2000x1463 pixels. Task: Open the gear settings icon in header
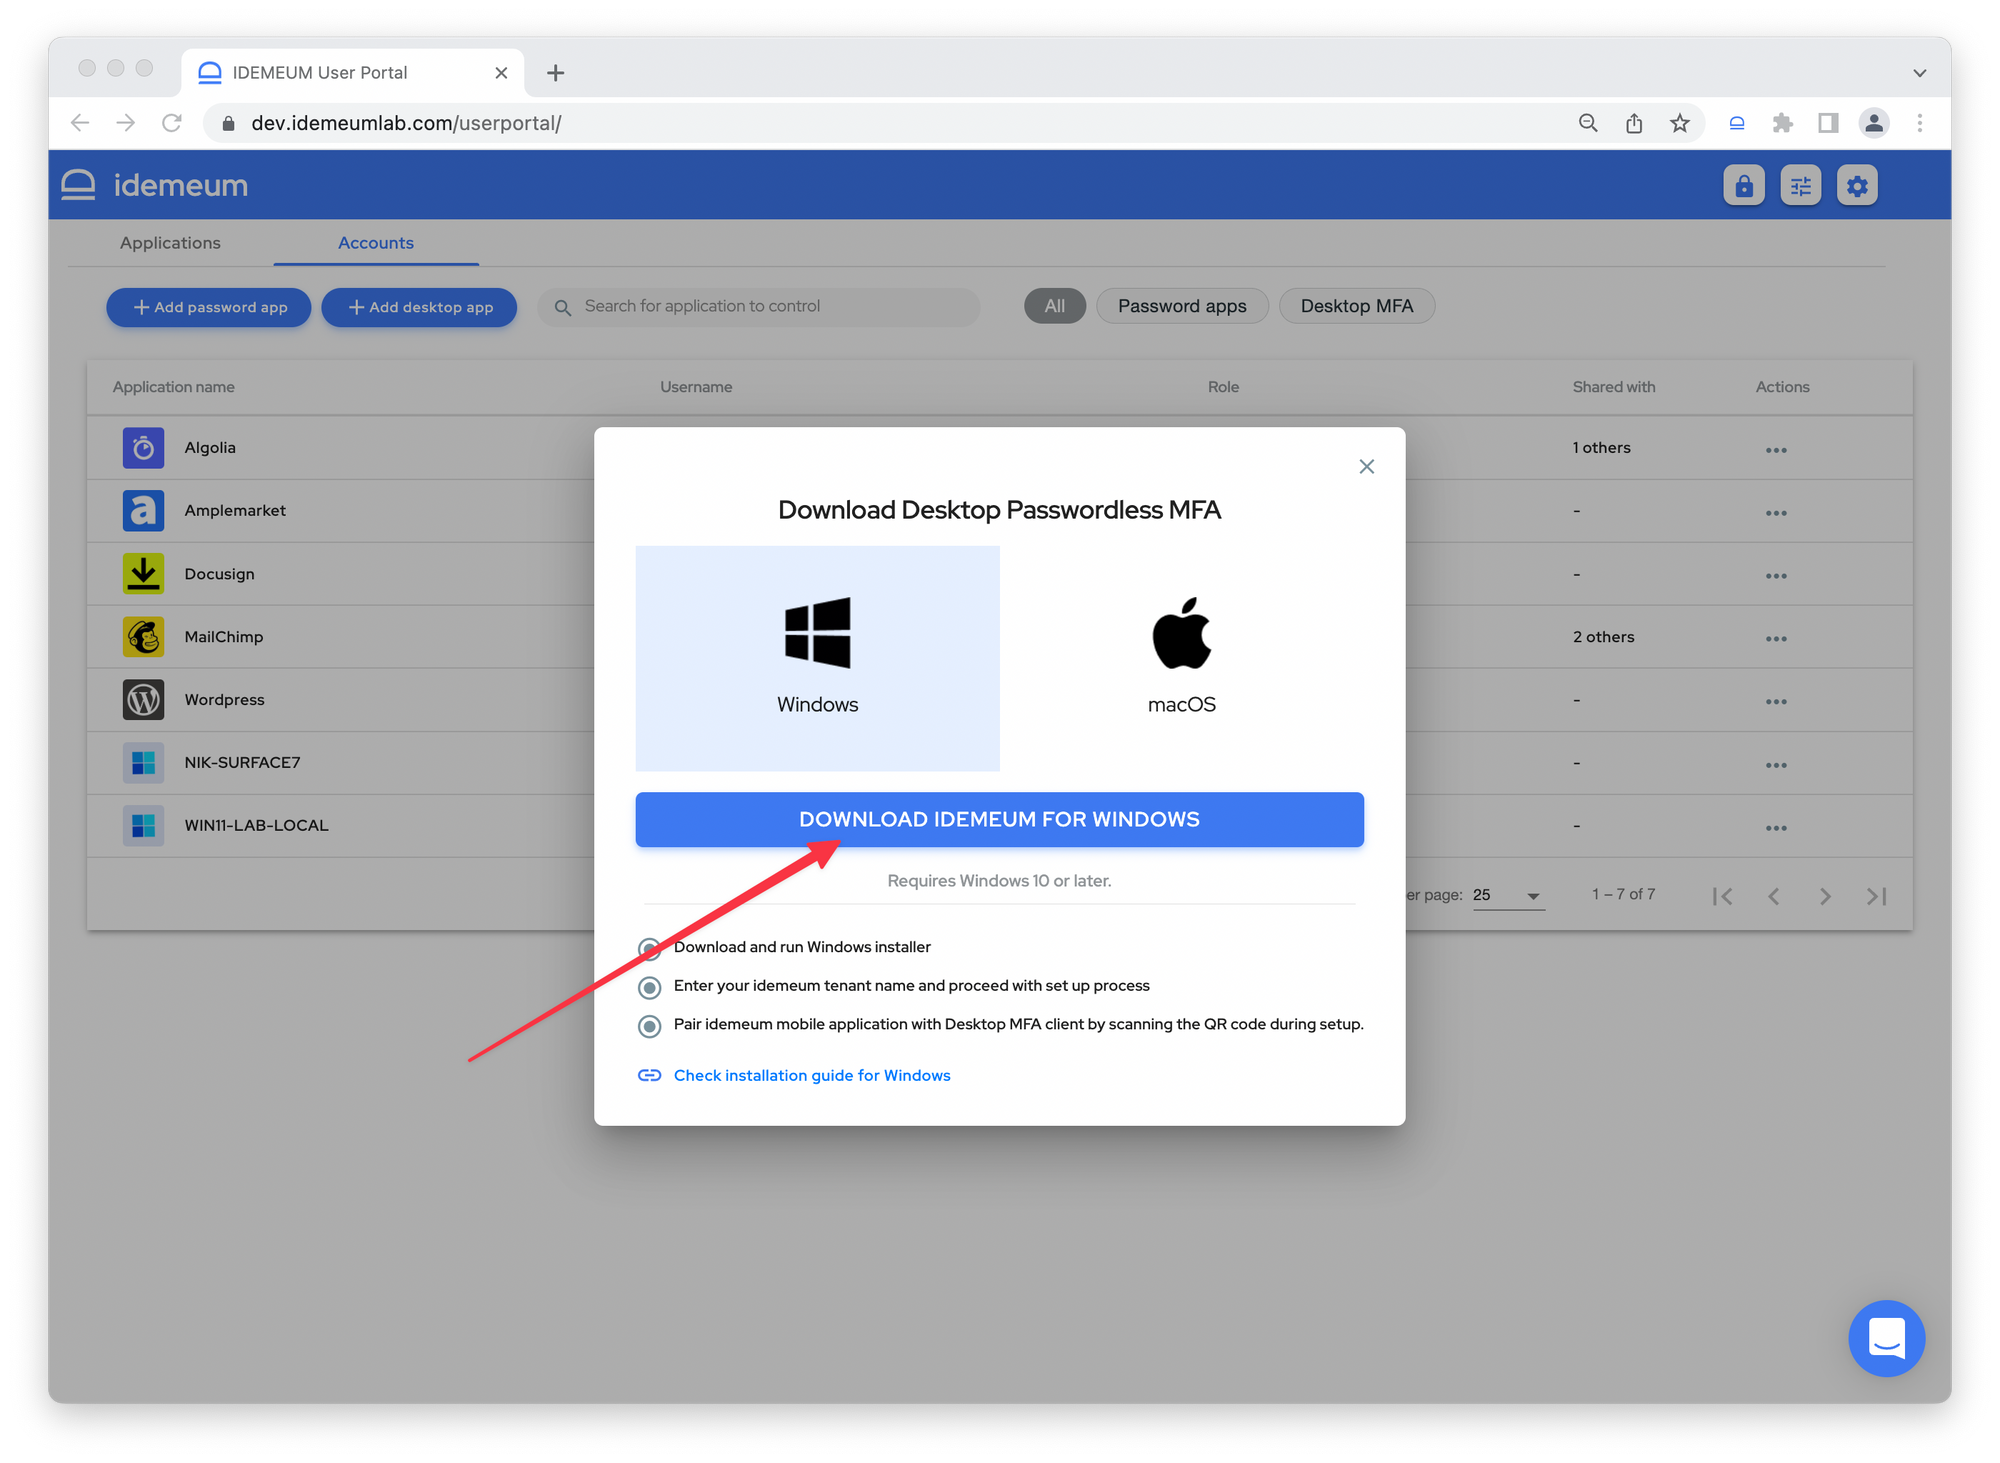click(1857, 186)
